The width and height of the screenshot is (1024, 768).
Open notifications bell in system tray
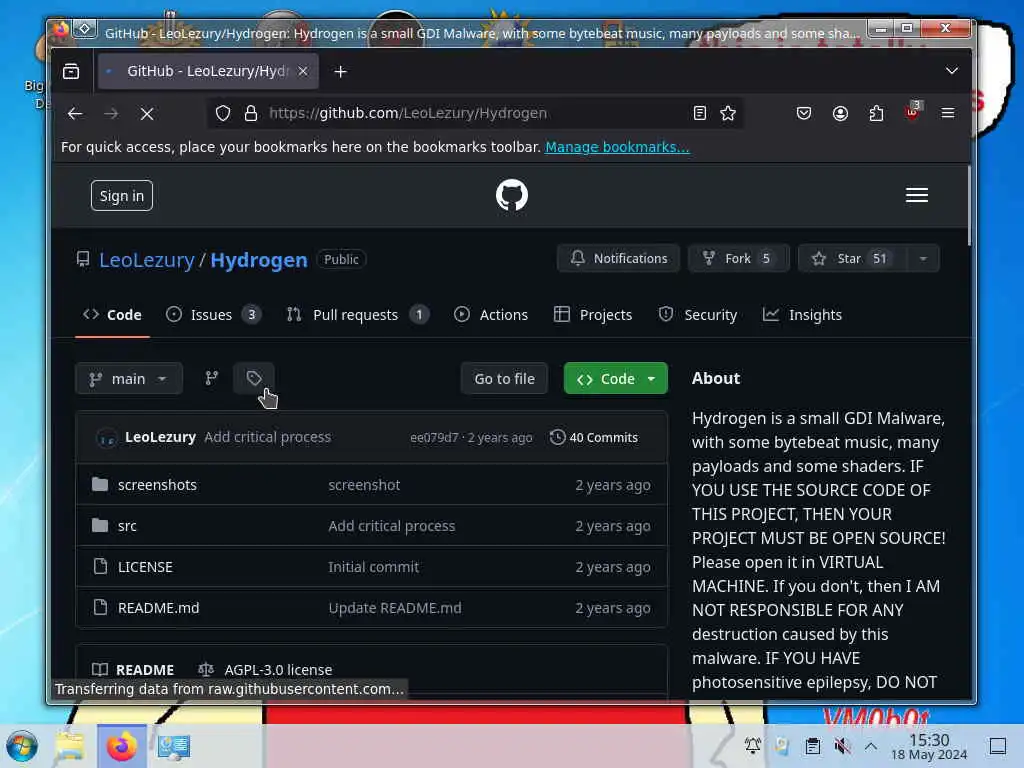point(753,746)
